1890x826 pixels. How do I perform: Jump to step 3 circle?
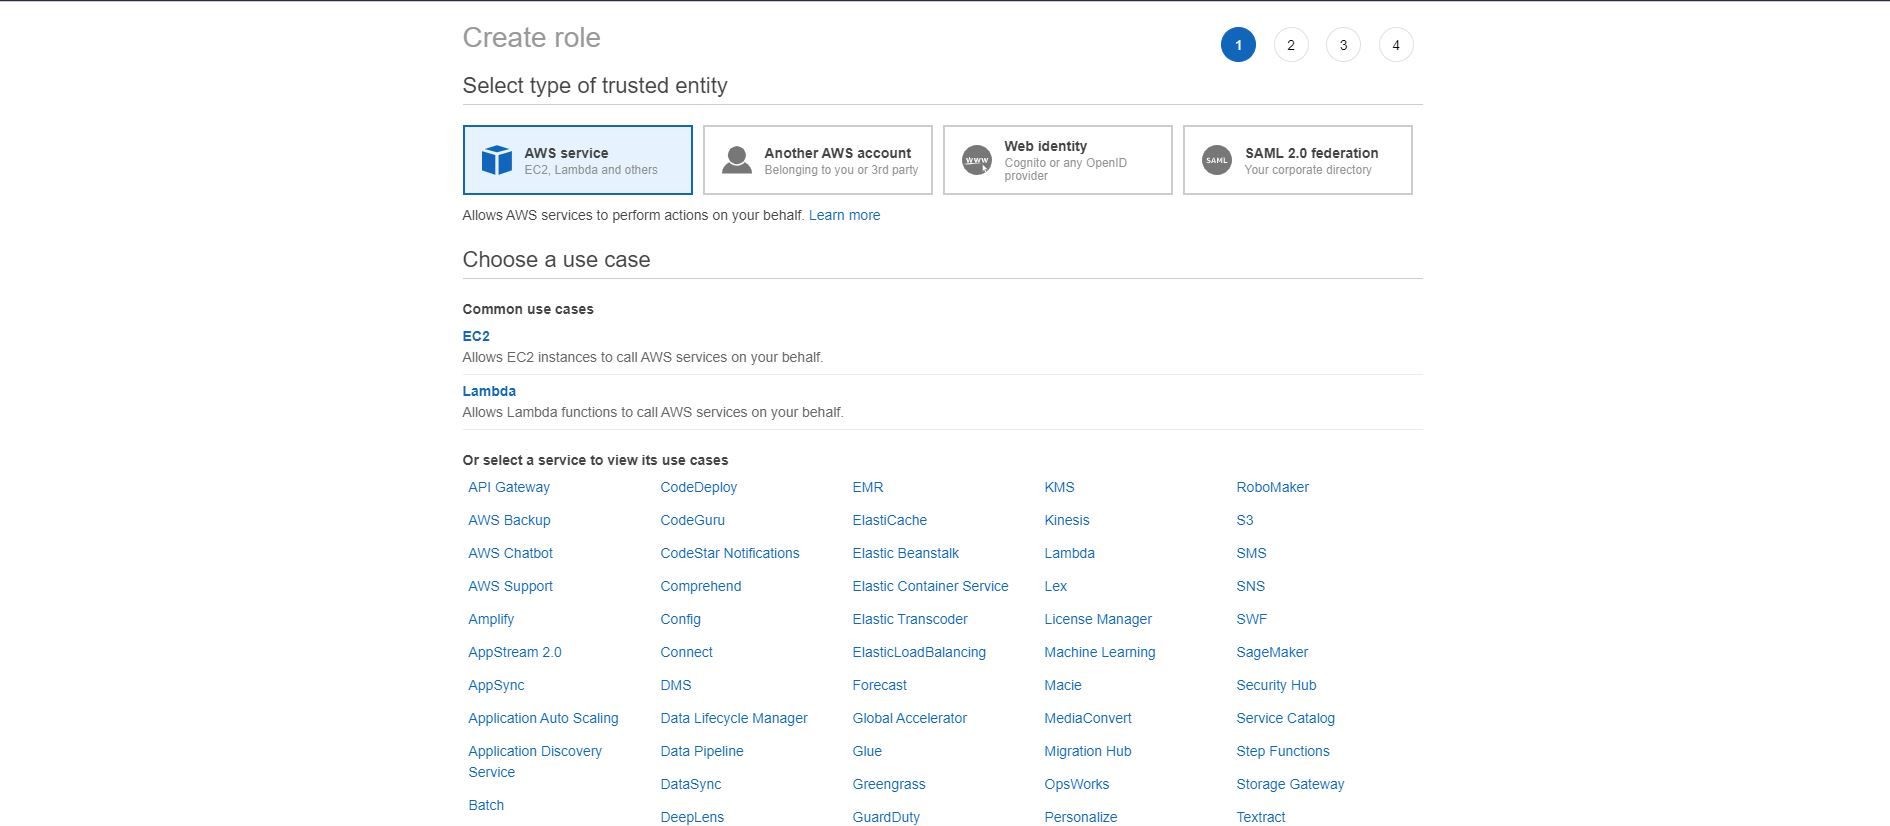(x=1343, y=45)
